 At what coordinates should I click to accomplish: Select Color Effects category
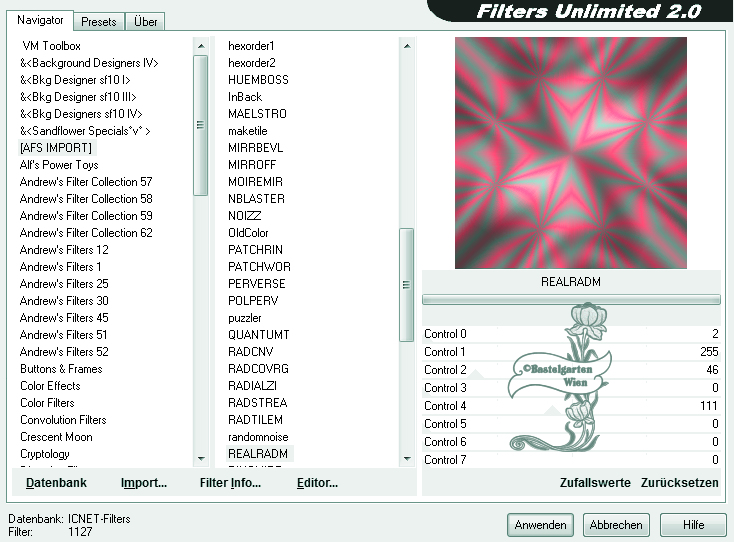click(50, 386)
